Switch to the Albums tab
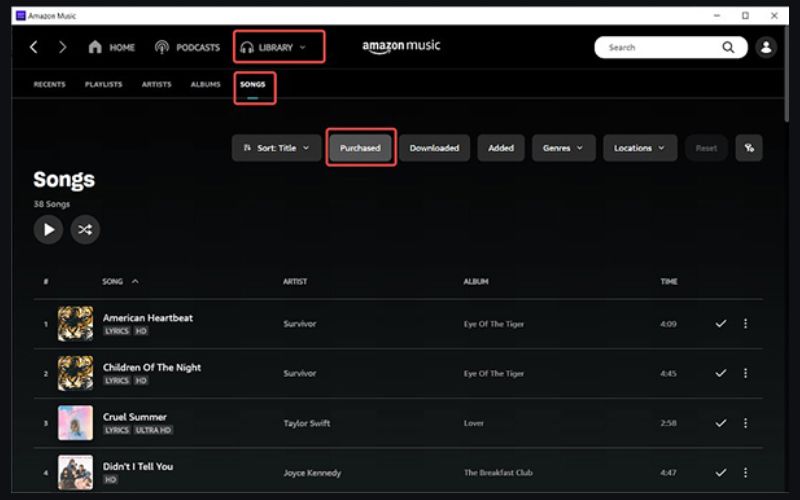 [206, 85]
